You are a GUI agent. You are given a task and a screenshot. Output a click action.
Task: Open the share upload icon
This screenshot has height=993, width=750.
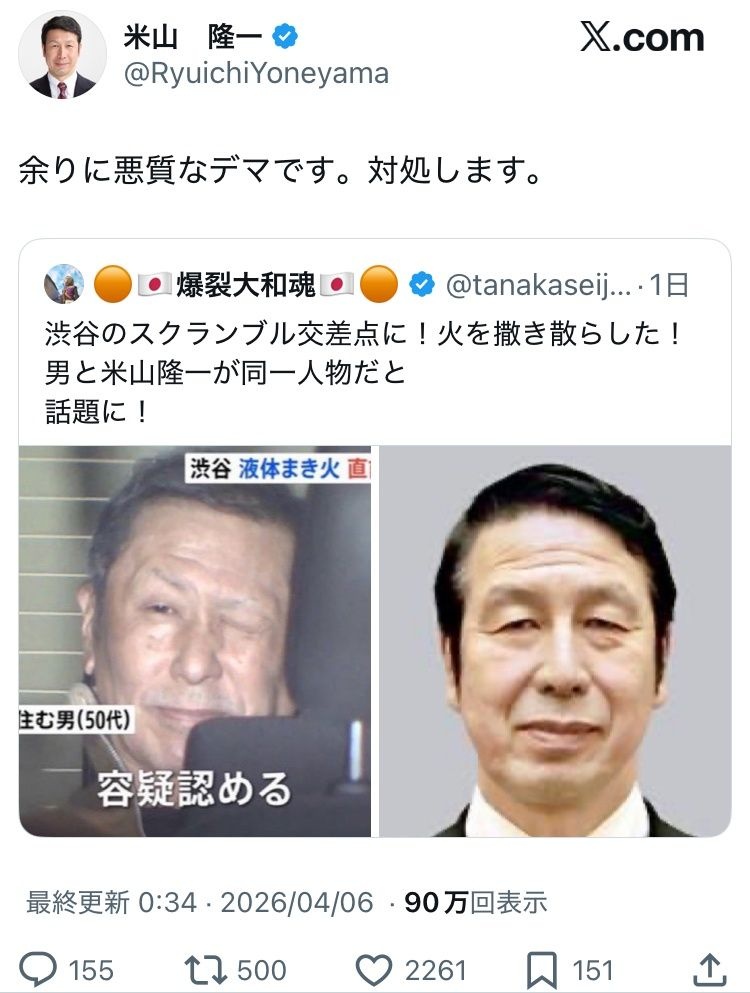710,970
